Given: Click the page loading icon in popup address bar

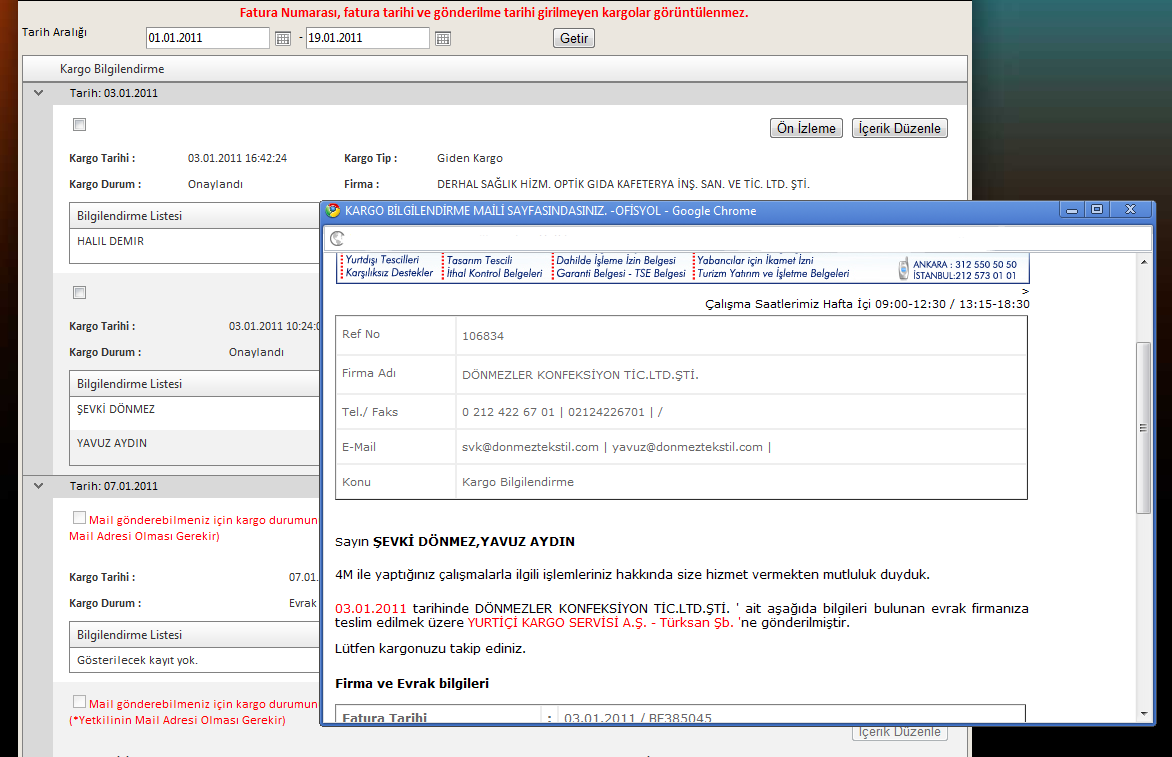Looking at the screenshot, I should (337, 239).
